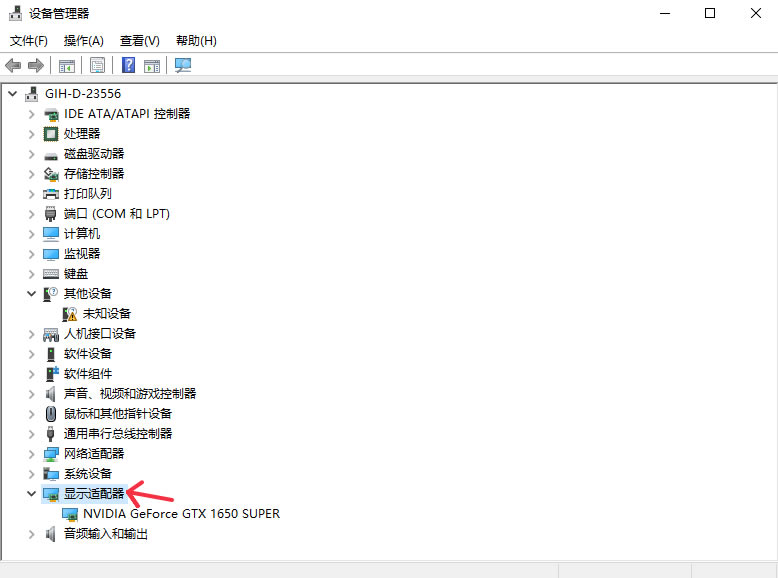This screenshot has width=778, height=578.
Task: Select the GIH-D-23556 computer name
Action: pyautogui.click(x=83, y=94)
